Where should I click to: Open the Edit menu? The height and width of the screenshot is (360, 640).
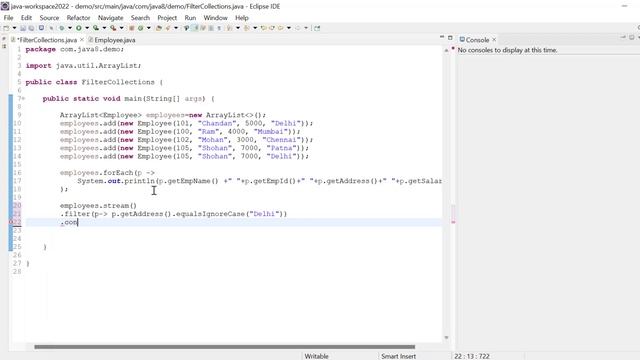point(26,18)
